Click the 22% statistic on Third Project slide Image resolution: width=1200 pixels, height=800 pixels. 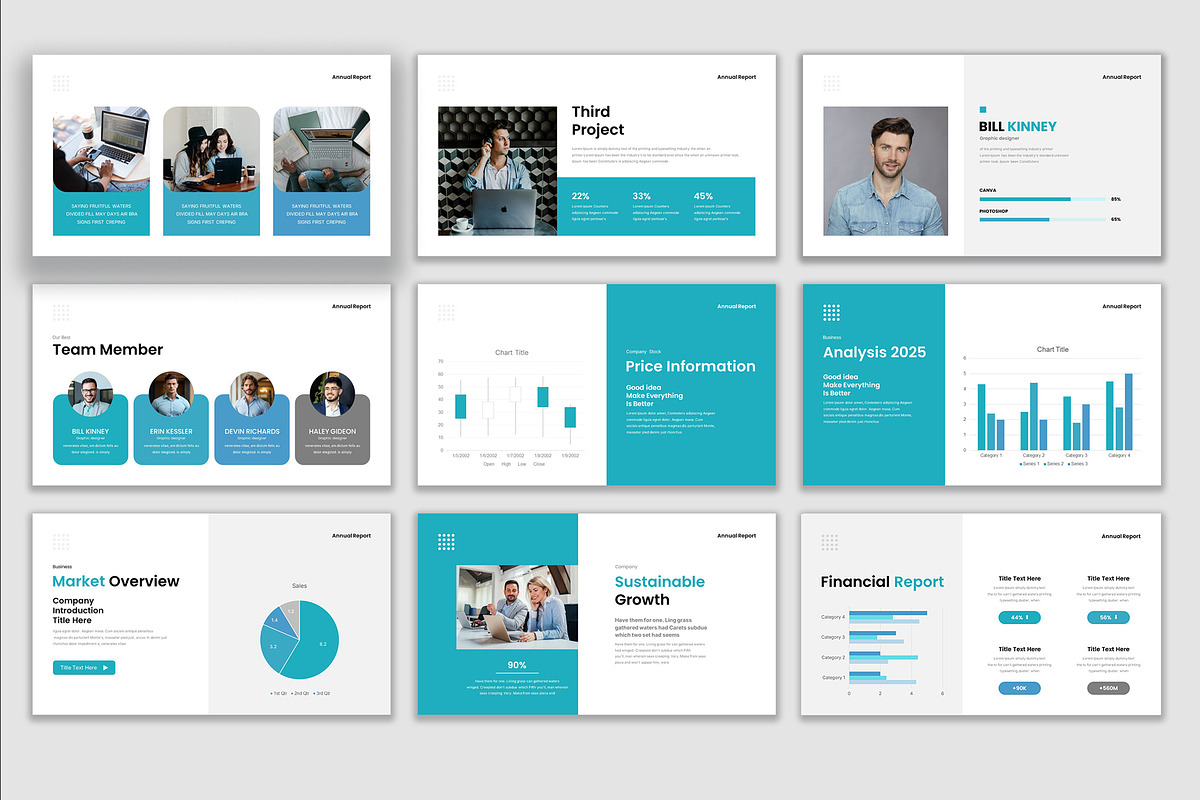[x=580, y=196]
